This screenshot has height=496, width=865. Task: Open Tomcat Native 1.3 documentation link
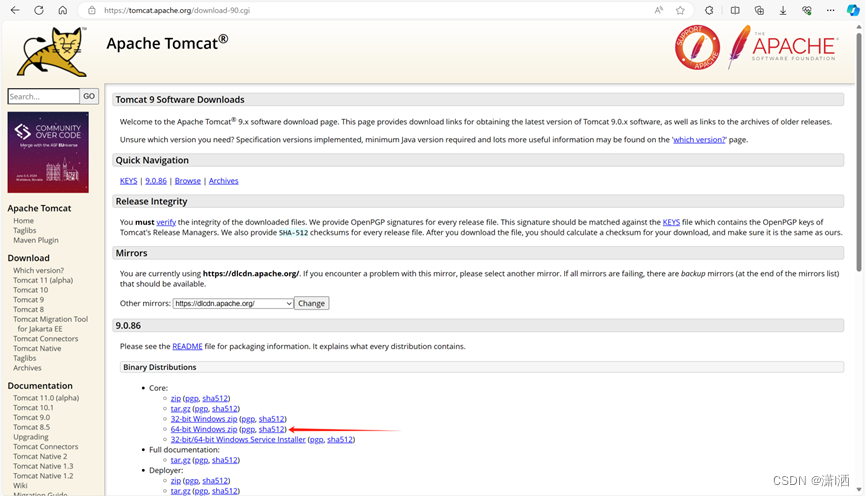[43, 466]
